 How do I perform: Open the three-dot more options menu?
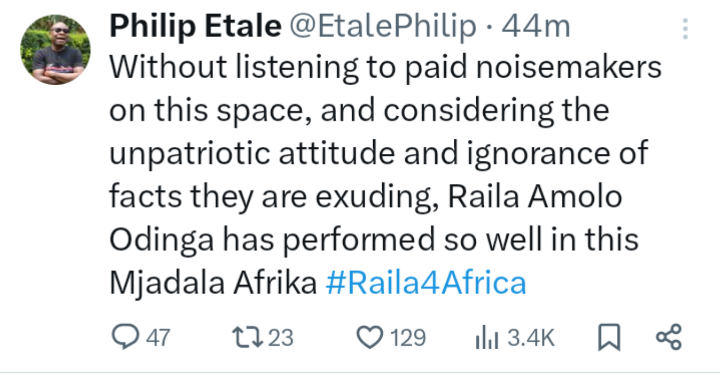(685, 28)
